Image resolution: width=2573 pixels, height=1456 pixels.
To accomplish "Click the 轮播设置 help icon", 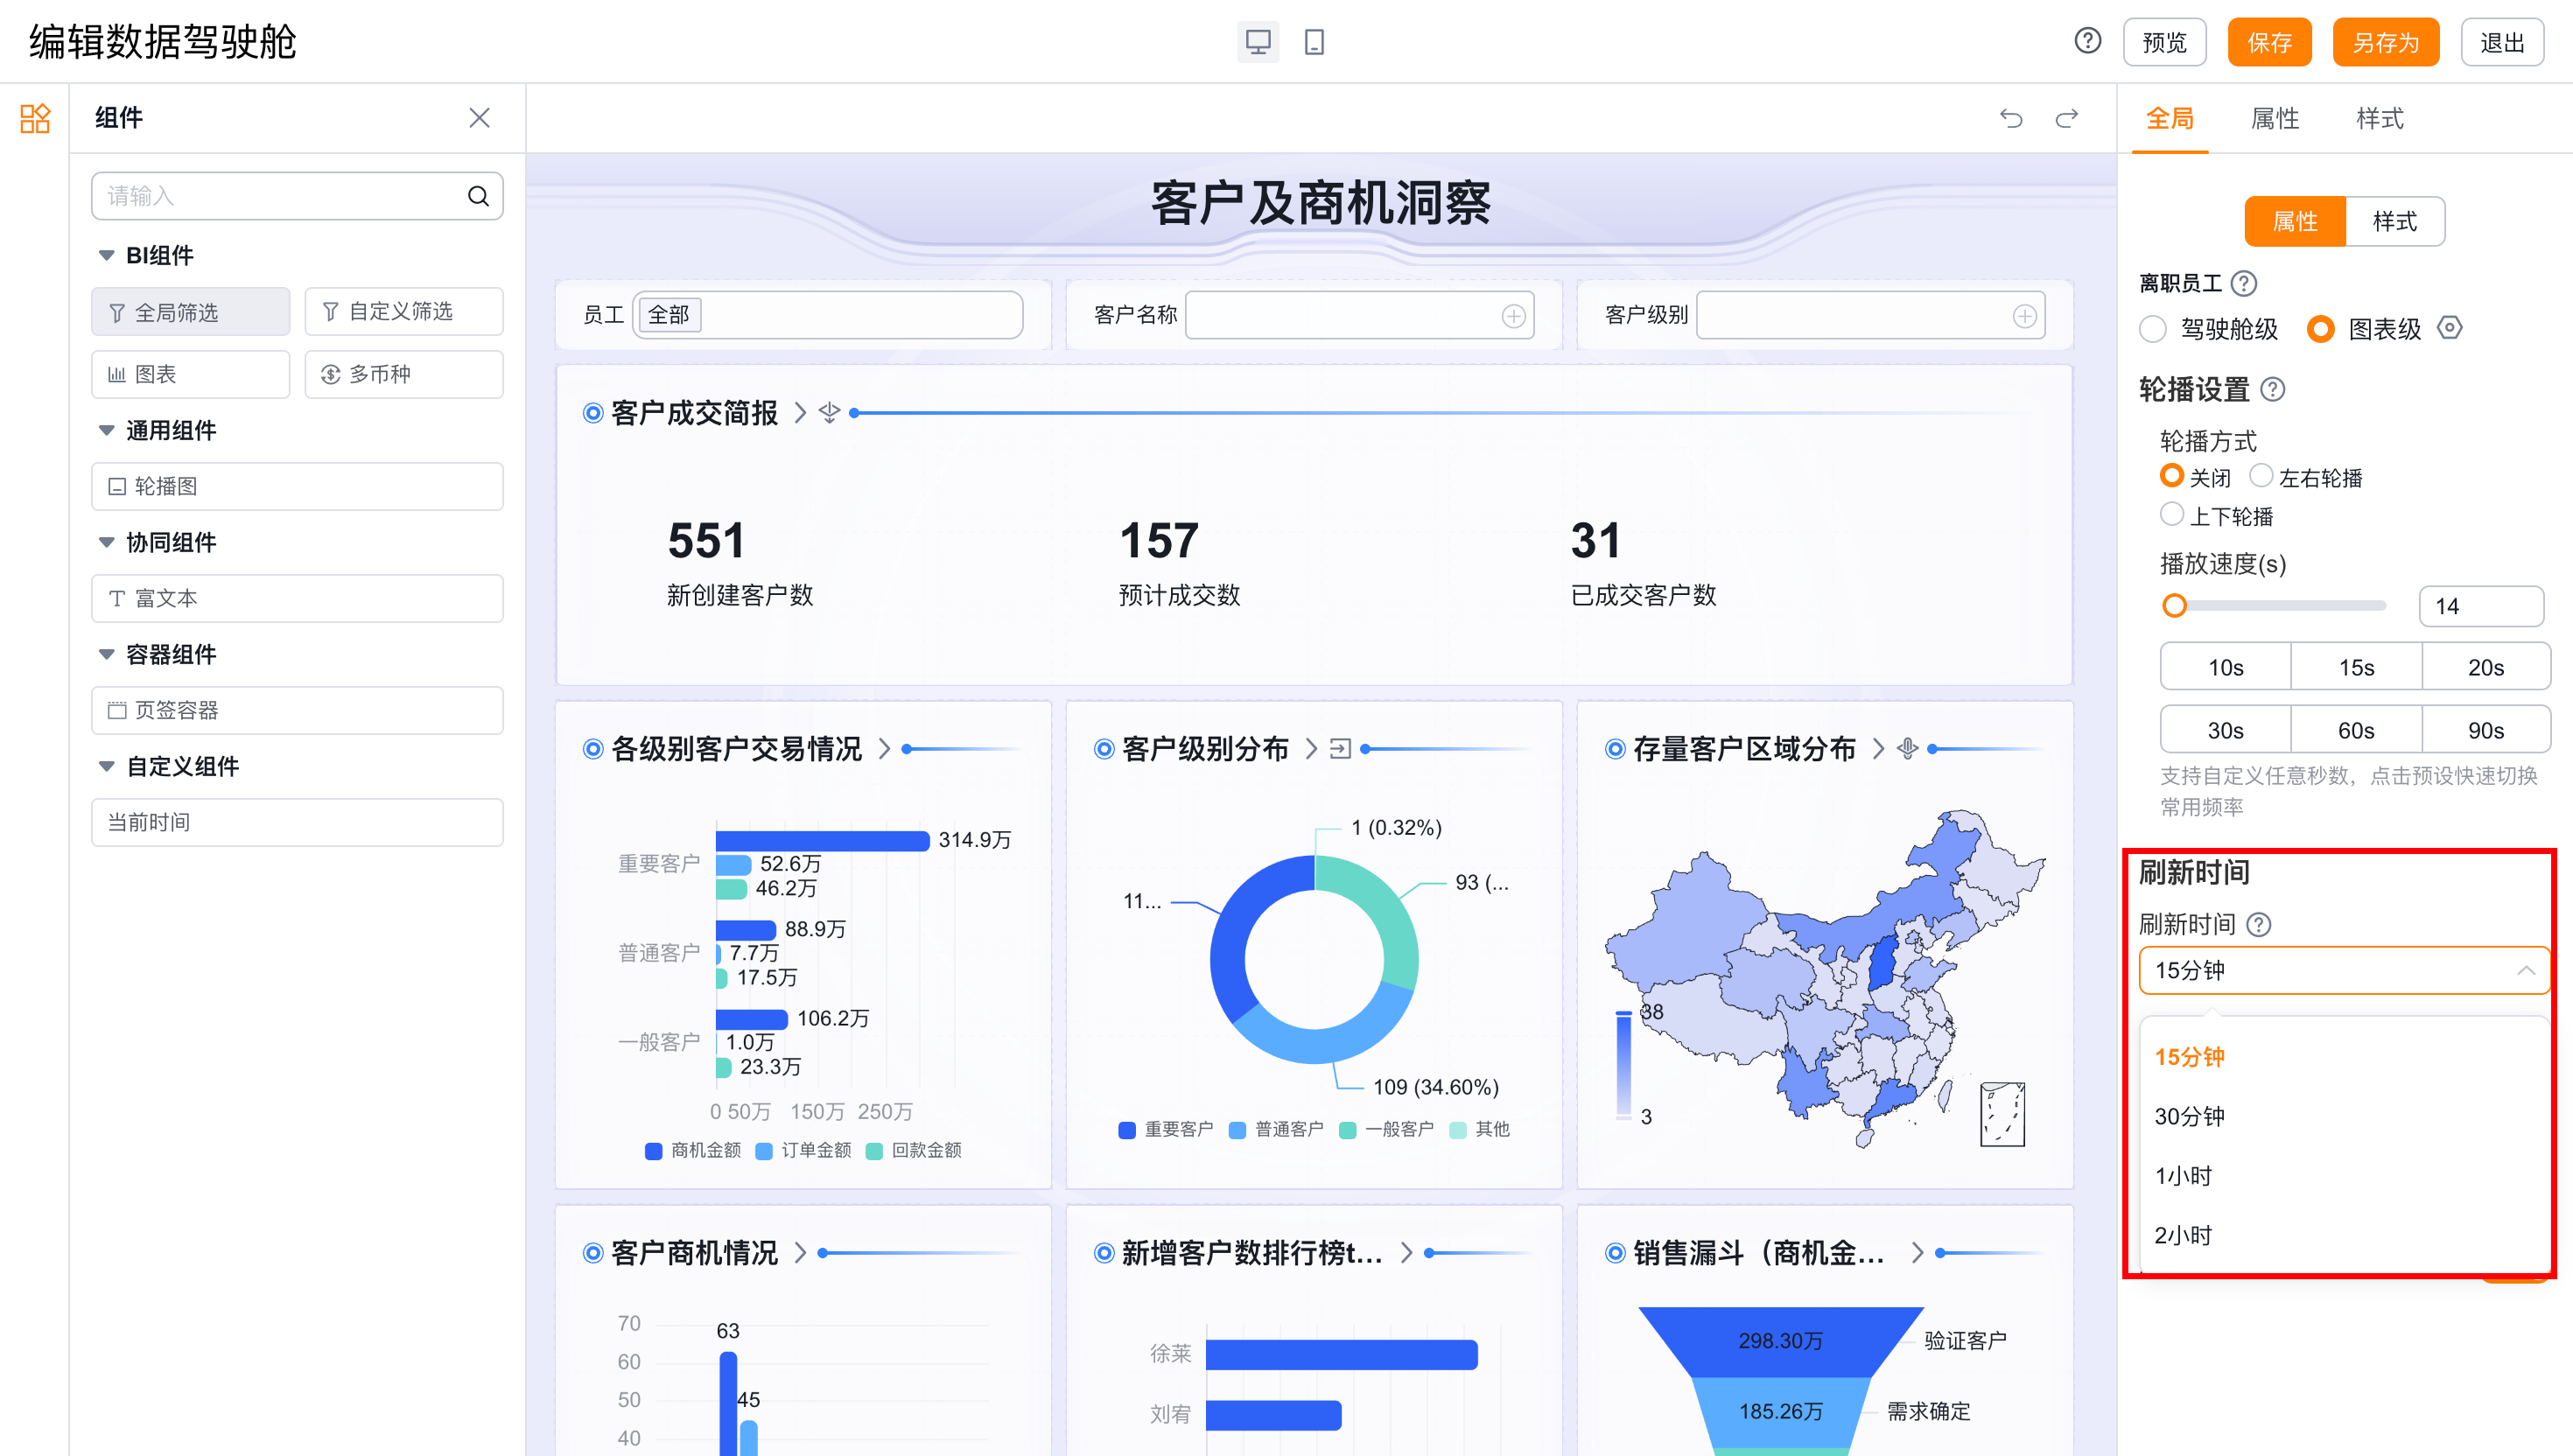I will coord(2272,389).
